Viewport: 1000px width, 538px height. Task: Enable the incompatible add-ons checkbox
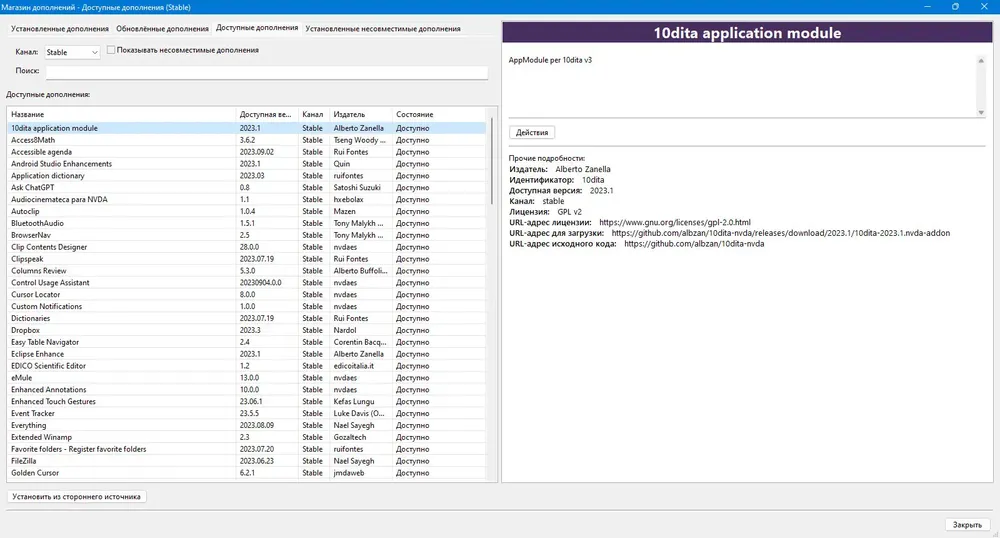[x=111, y=50]
